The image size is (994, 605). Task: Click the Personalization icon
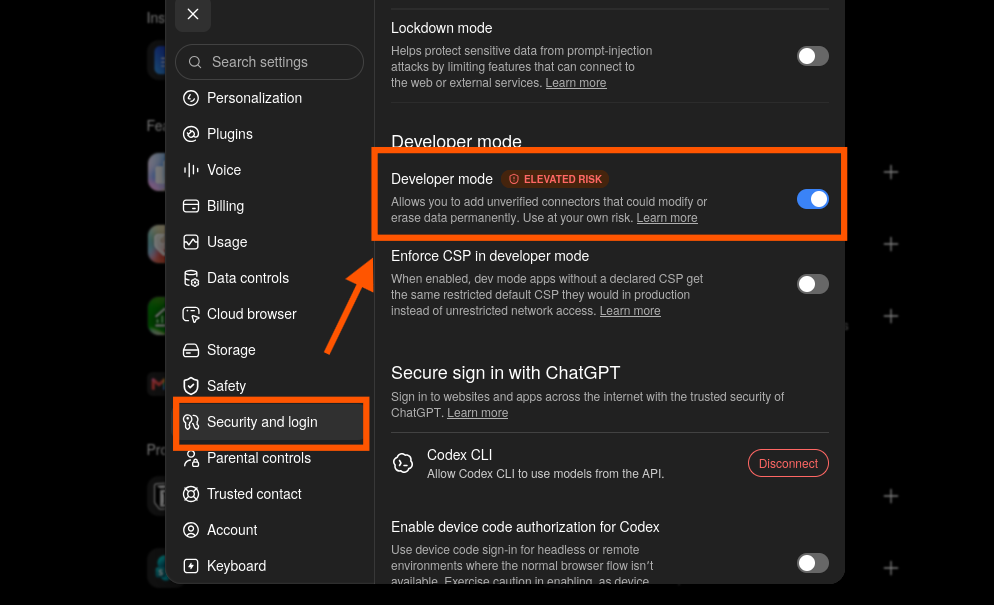click(191, 98)
